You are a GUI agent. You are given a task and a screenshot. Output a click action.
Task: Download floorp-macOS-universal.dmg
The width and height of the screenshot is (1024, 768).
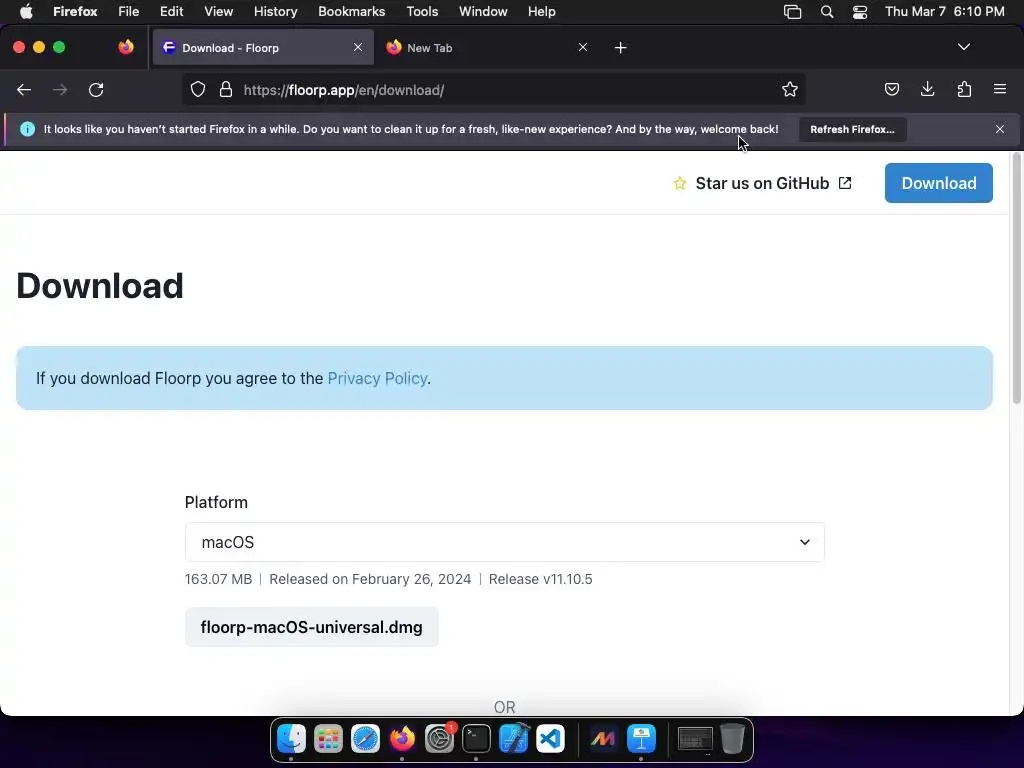[x=312, y=627]
